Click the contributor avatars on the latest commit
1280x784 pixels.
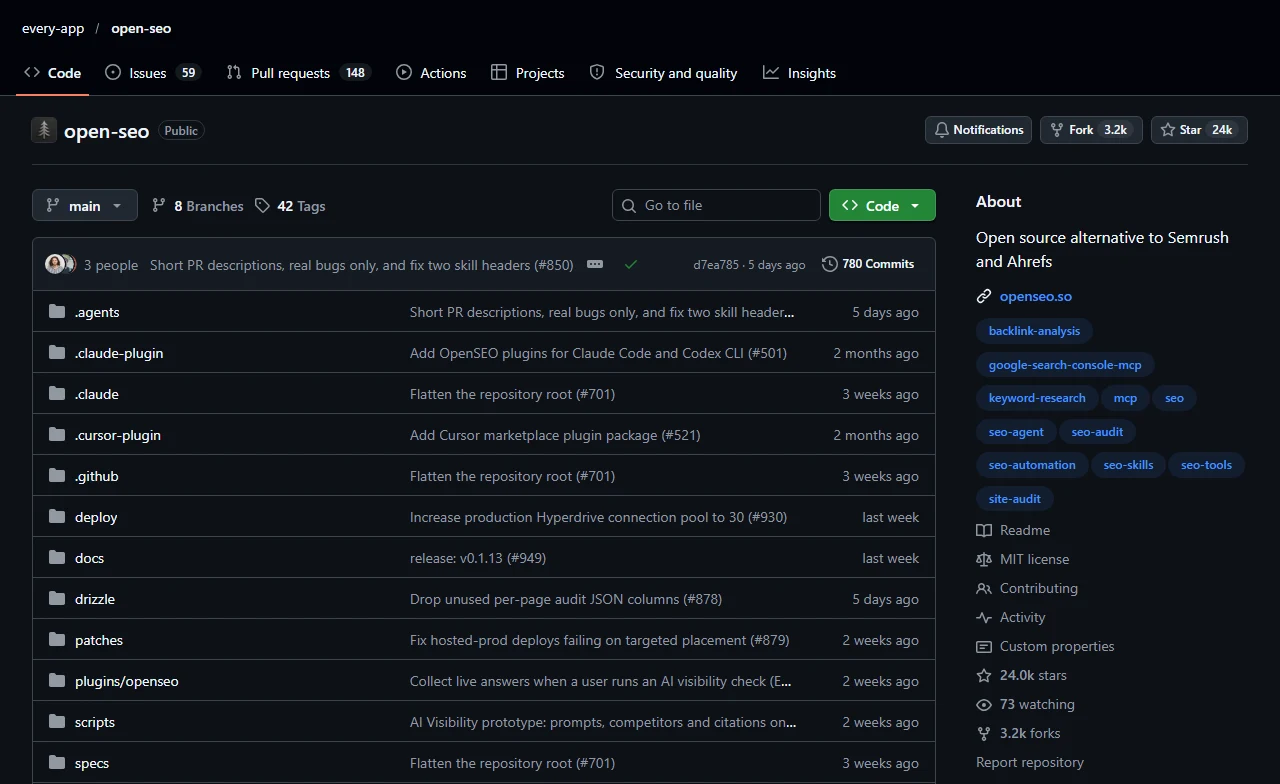pyautogui.click(x=60, y=264)
